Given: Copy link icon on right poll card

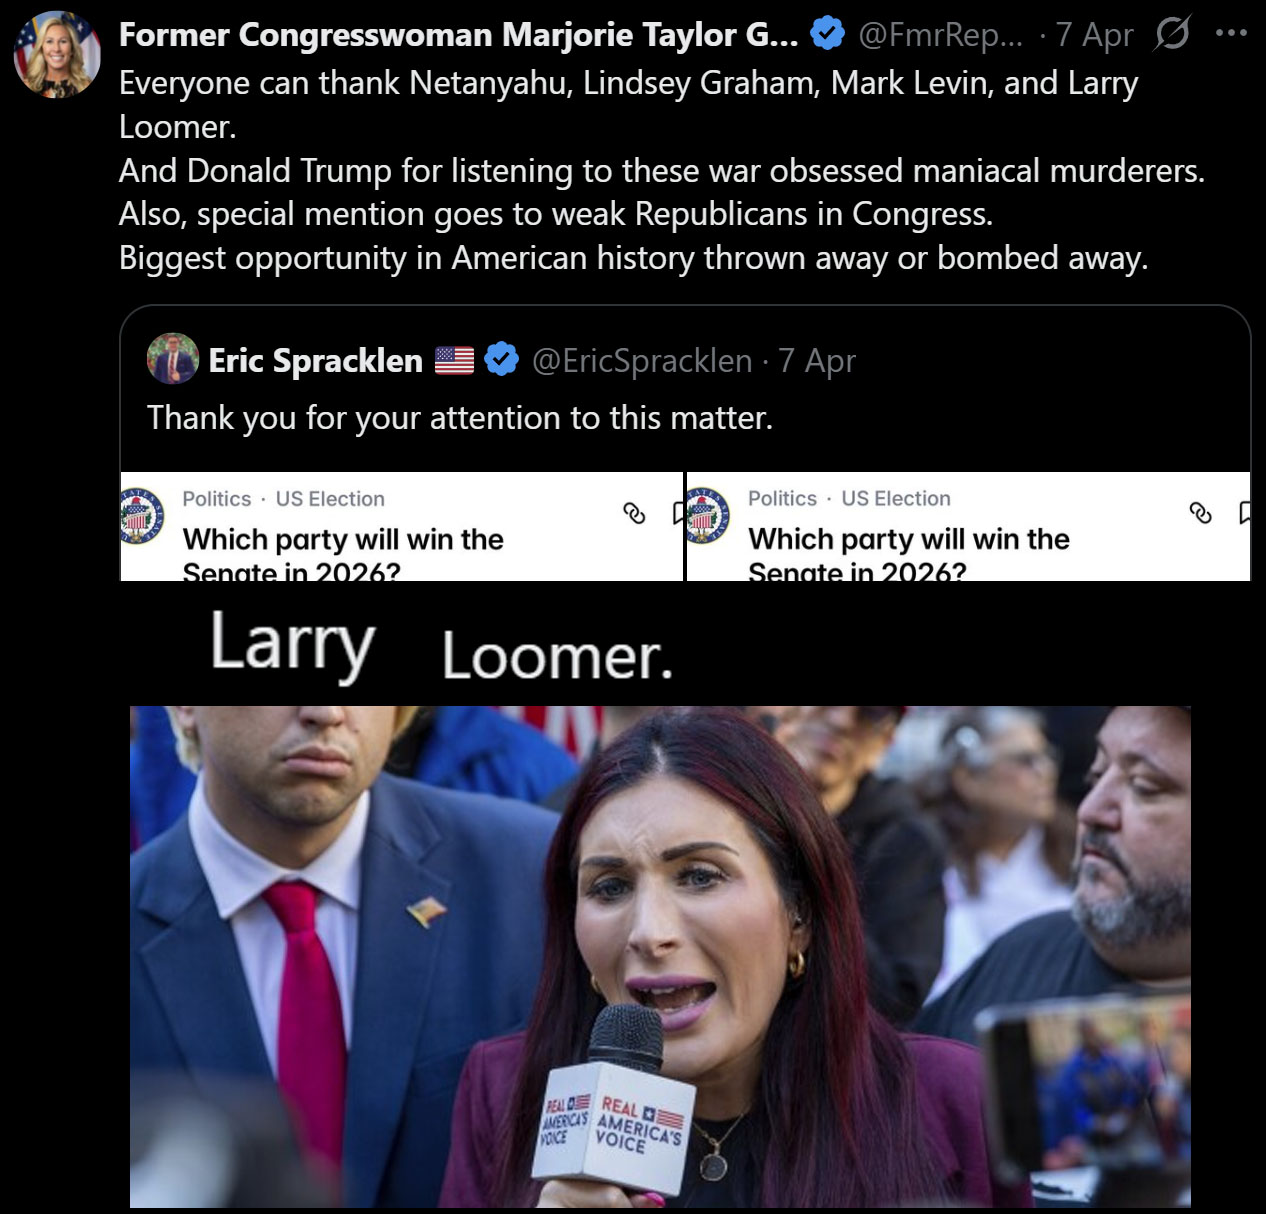Looking at the screenshot, I should (1200, 512).
